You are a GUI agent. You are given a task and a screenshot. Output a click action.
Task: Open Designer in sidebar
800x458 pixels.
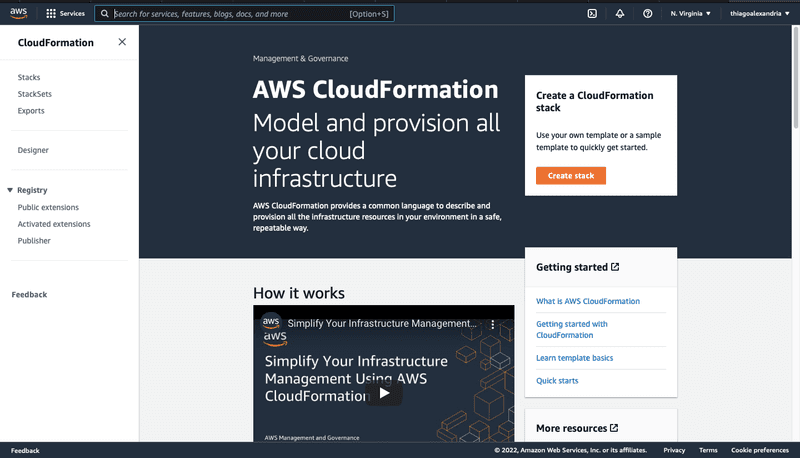point(33,150)
